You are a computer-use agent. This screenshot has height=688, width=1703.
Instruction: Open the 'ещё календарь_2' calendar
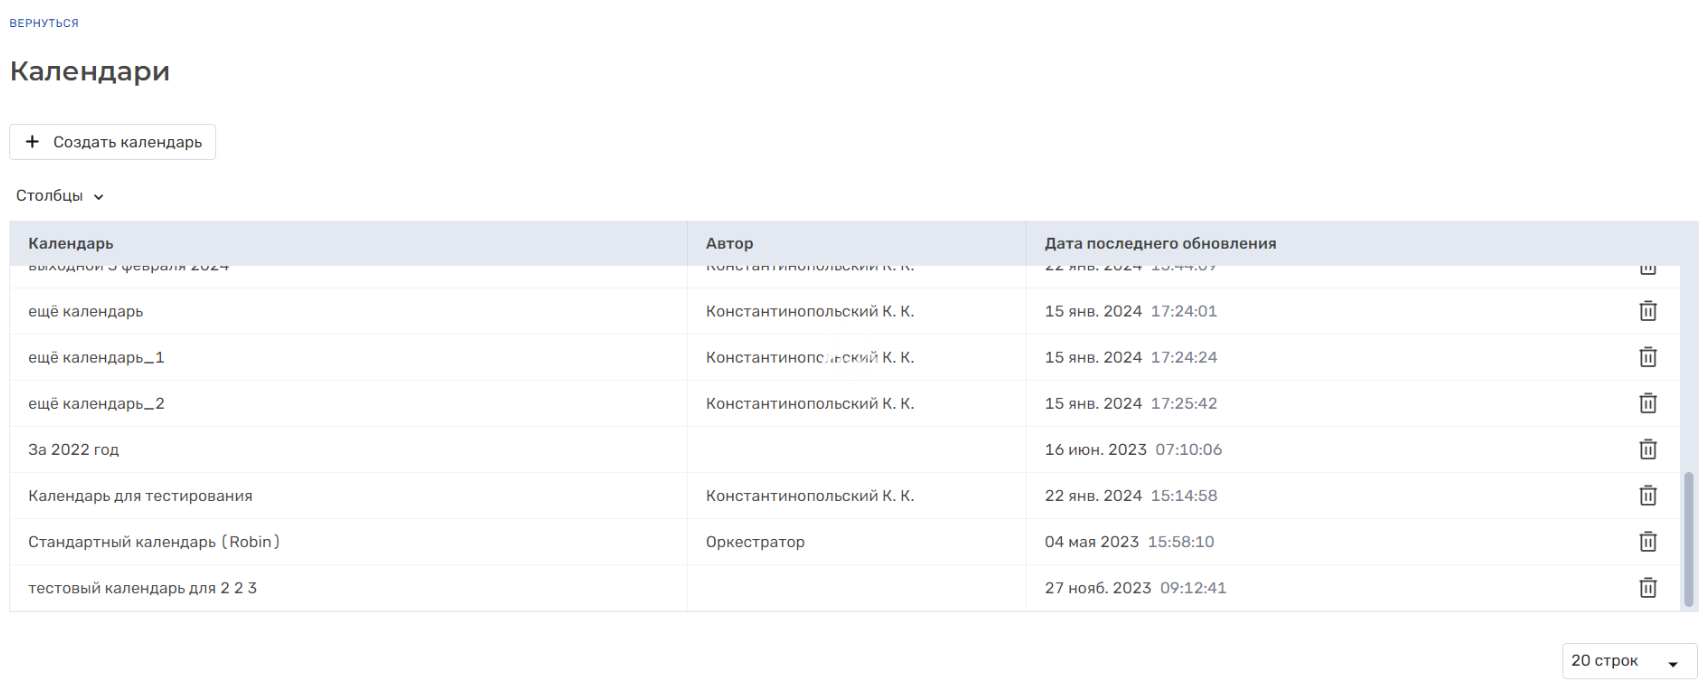[96, 403]
